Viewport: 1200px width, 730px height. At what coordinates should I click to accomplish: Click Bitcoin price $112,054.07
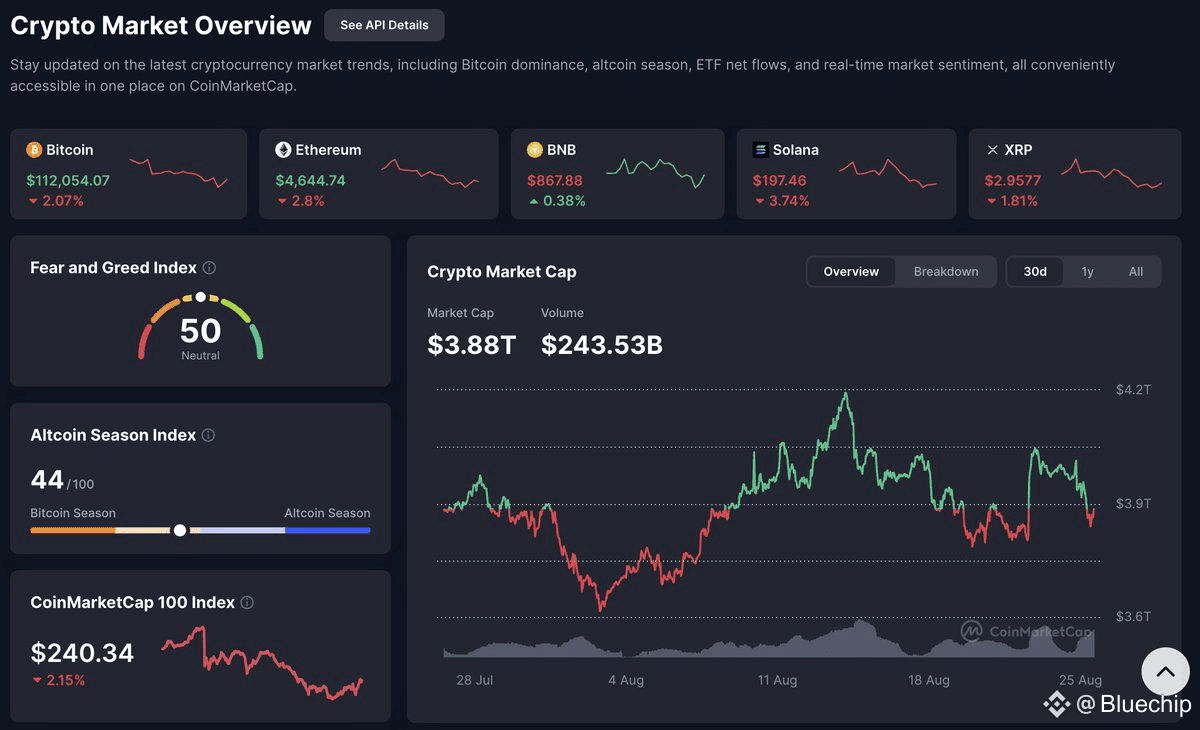(x=68, y=181)
